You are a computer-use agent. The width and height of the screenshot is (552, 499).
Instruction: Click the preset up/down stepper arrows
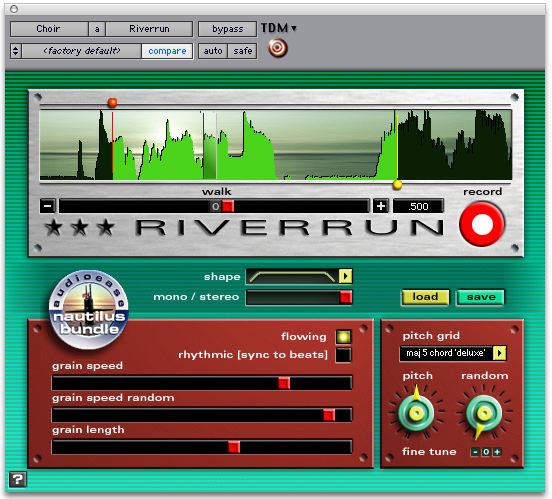[15, 51]
